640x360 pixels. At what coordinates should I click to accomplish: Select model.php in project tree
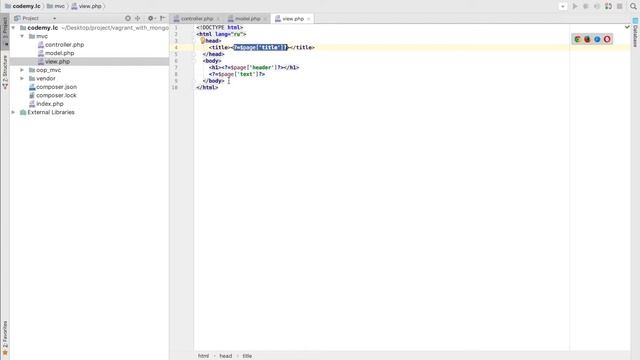(59, 53)
